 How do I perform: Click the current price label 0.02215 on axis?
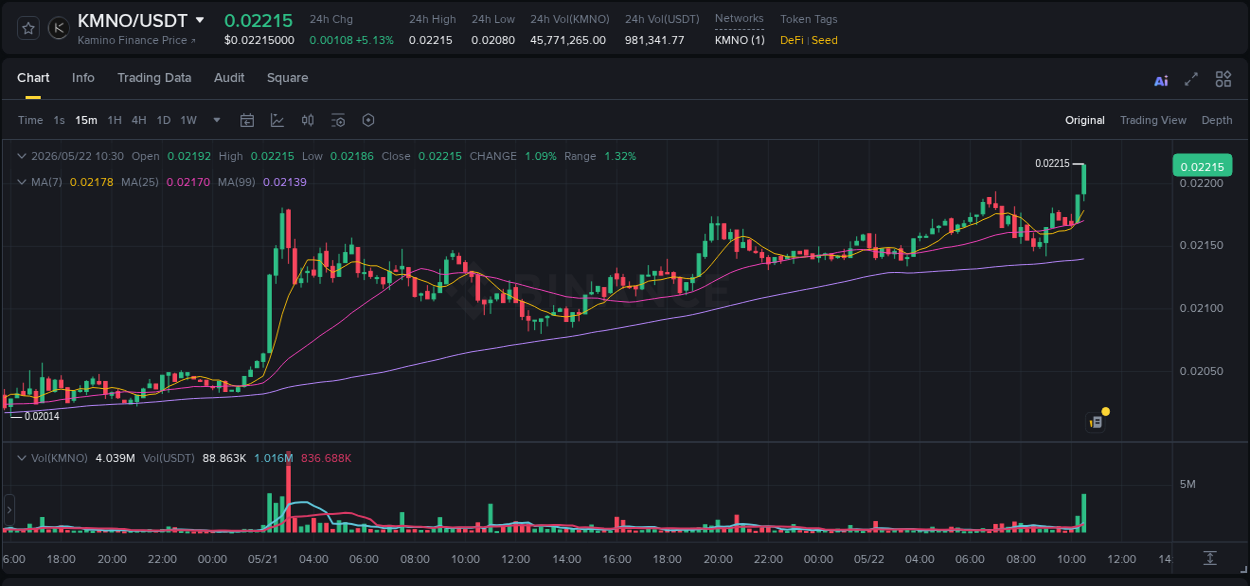(x=1202, y=166)
